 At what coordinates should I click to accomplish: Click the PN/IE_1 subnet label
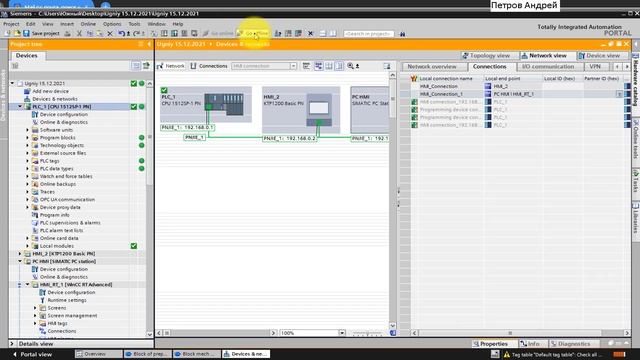pos(195,137)
